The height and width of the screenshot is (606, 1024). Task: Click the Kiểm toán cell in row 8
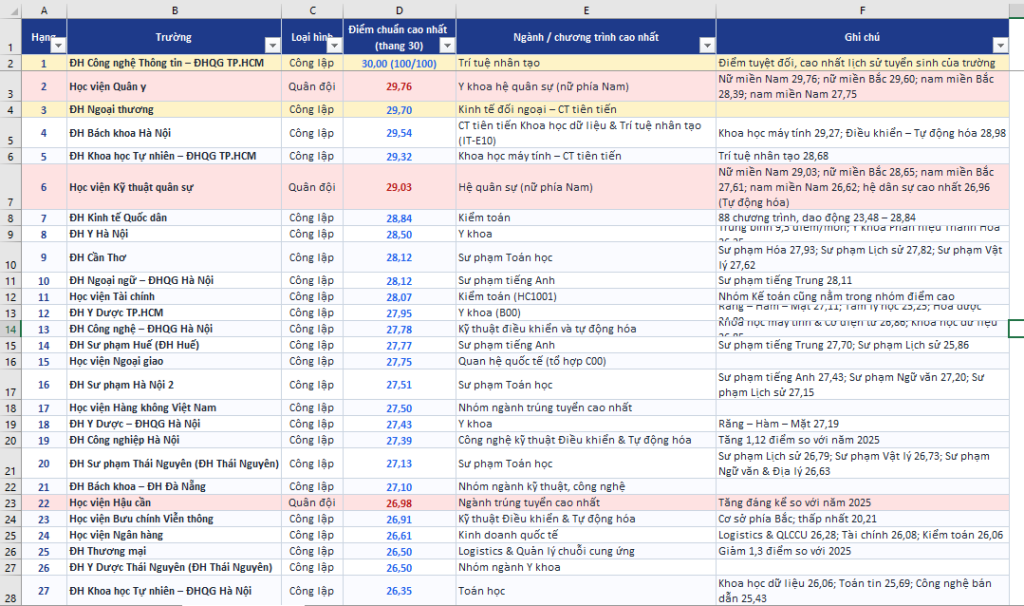pyautogui.click(x=586, y=217)
